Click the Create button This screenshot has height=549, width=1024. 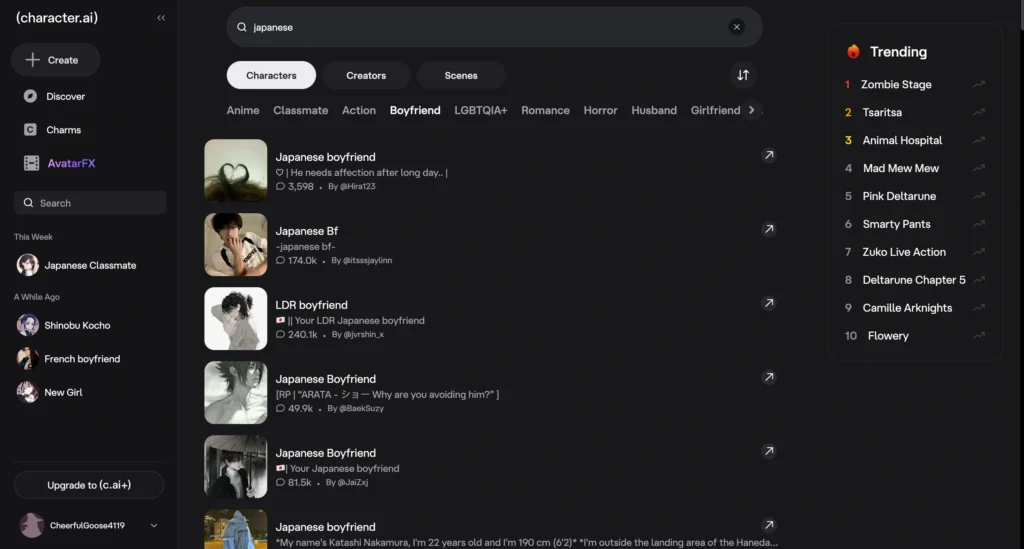(56, 60)
